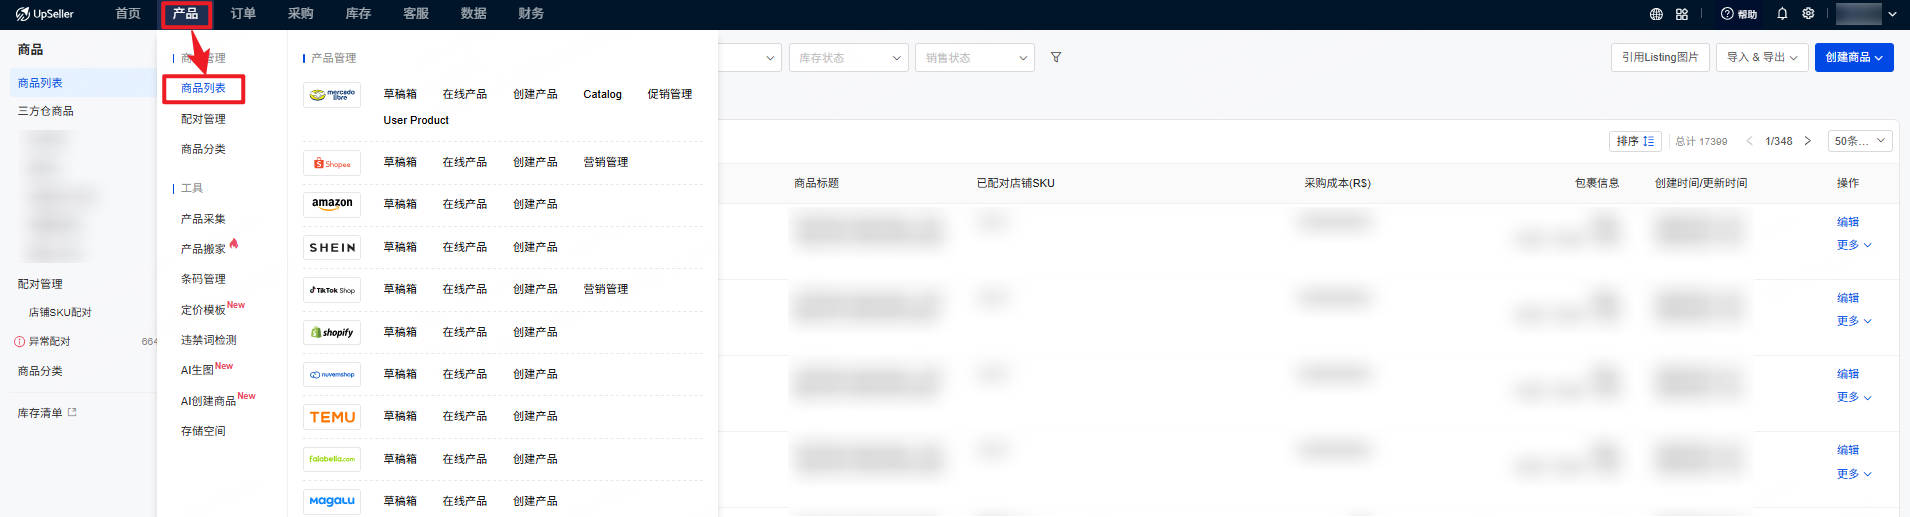This screenshot has height=517, width=1910.
Task: Click 编辑 in the first product row
Action: (x=1848, y=222)
